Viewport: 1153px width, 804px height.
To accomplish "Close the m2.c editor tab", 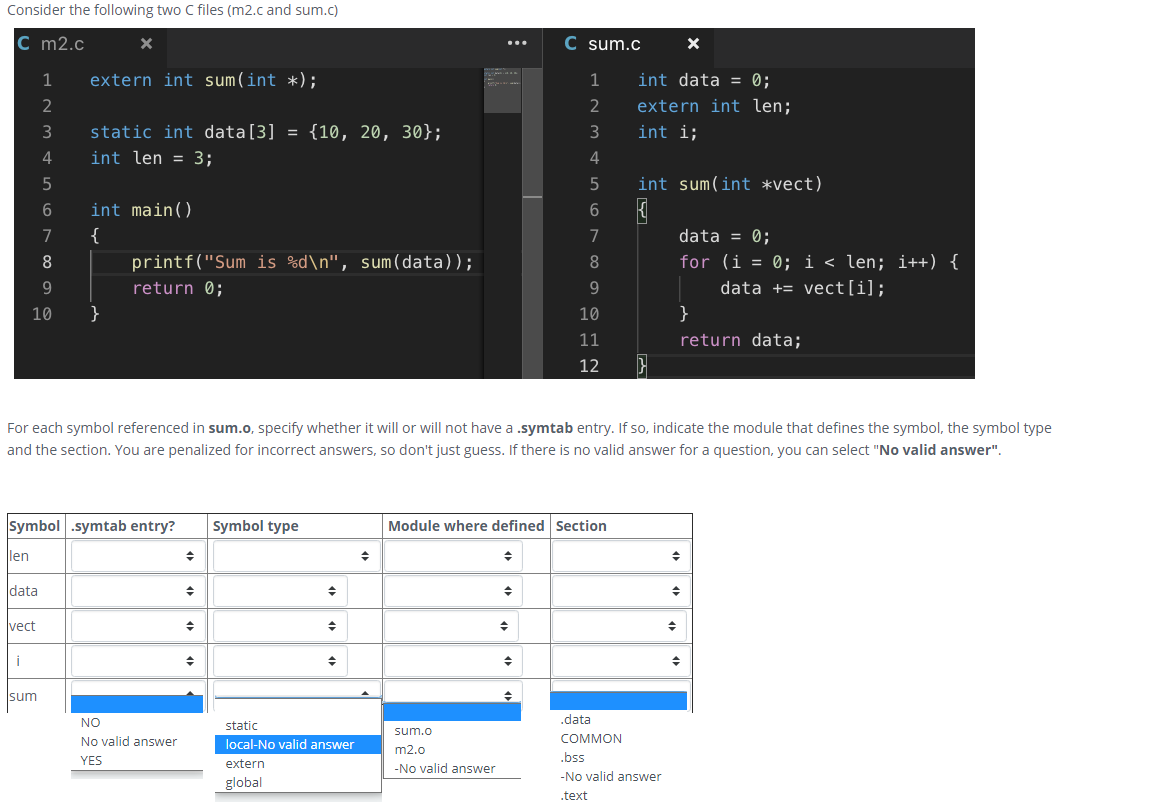I will pyautogui.click(x=146, y=43).
